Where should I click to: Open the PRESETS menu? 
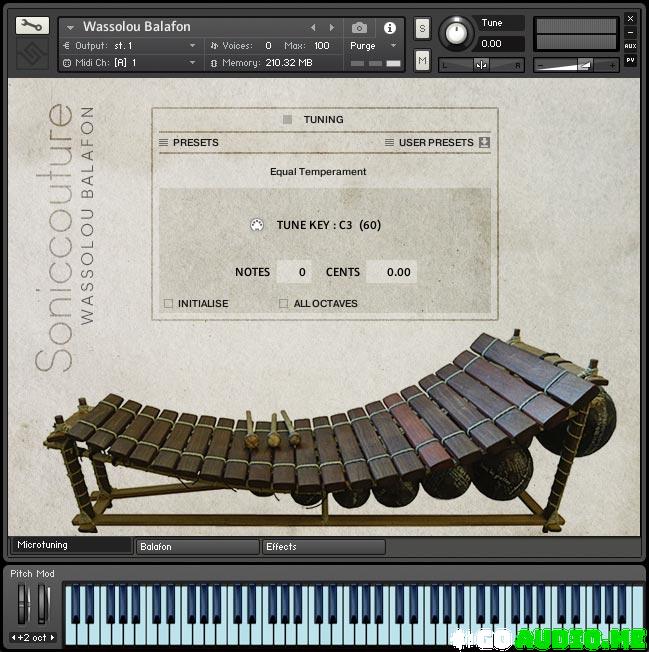click(189, 143)
